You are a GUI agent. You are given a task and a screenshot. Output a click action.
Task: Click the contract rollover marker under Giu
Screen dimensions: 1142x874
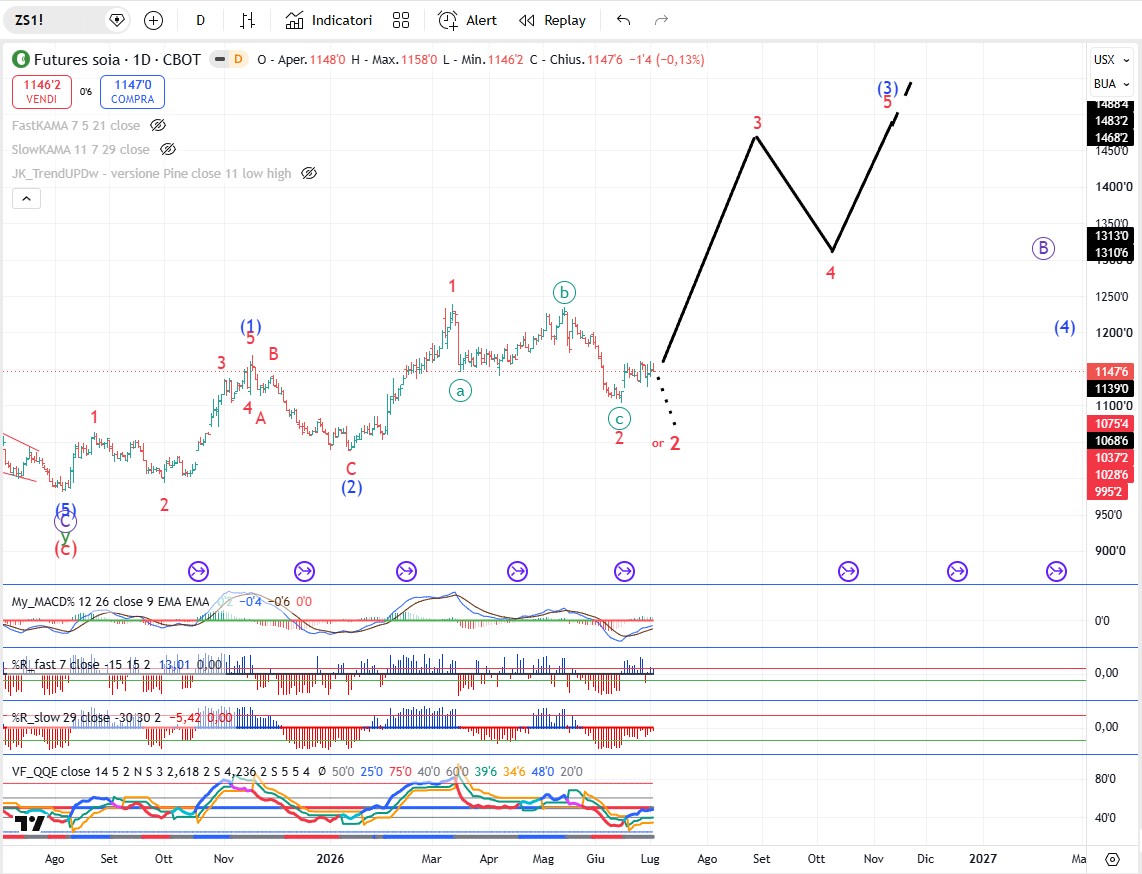coord(624,572)
